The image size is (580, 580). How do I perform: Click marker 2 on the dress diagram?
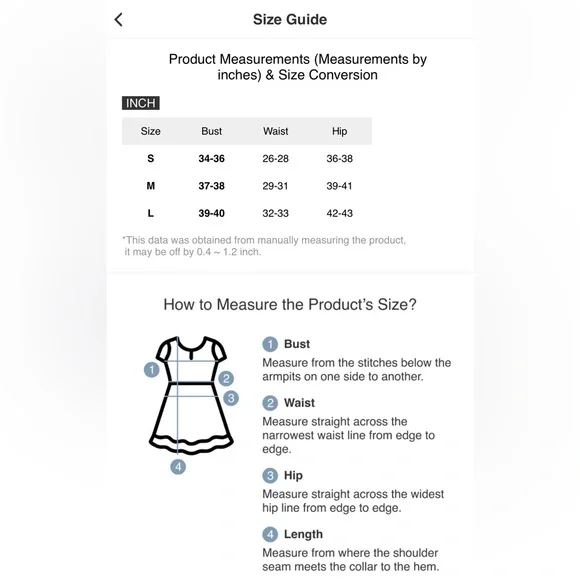coord(226,378)
